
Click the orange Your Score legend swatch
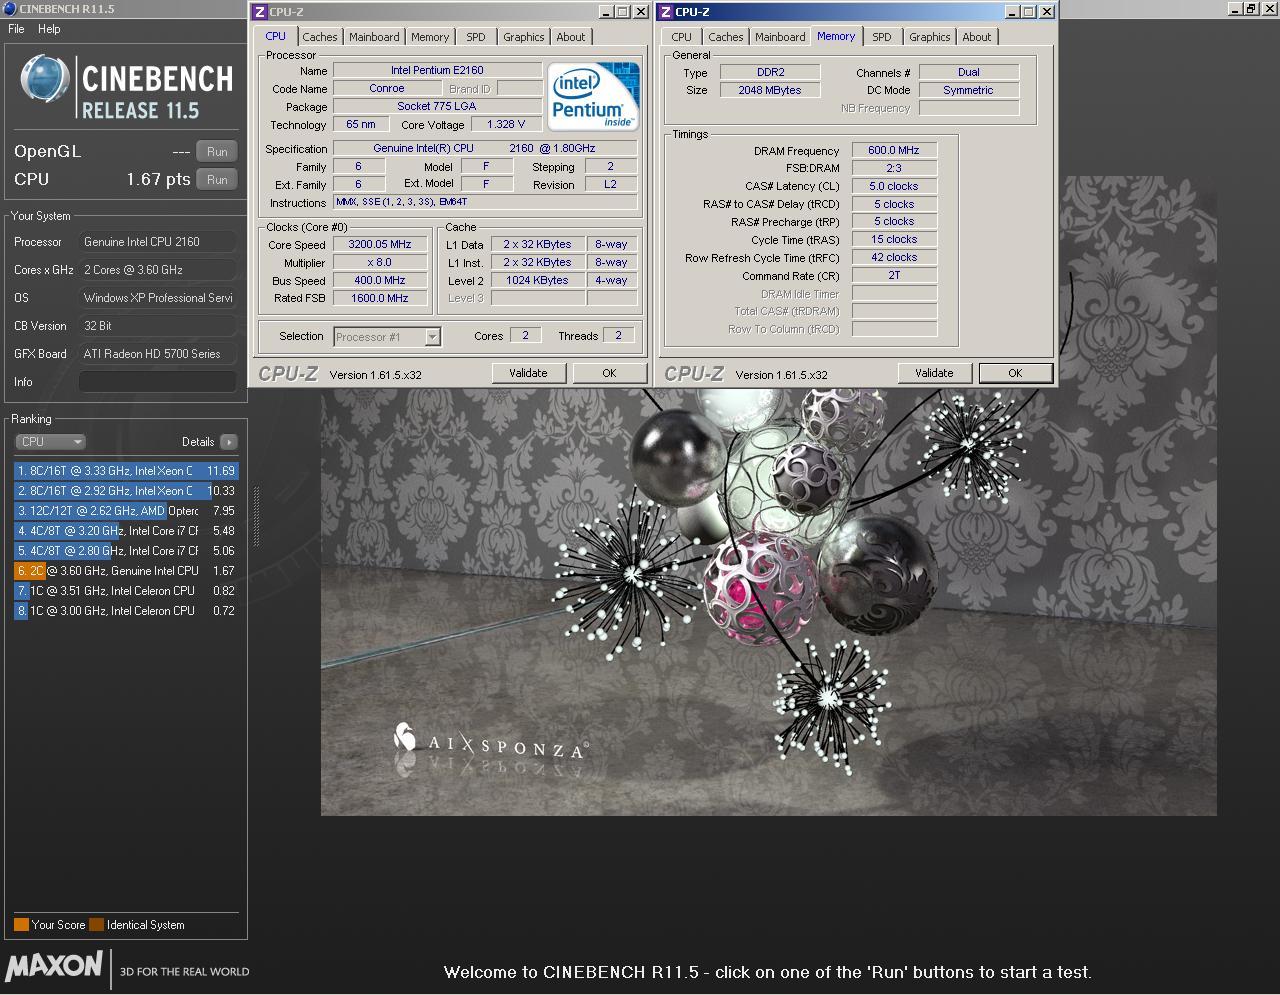21,925
